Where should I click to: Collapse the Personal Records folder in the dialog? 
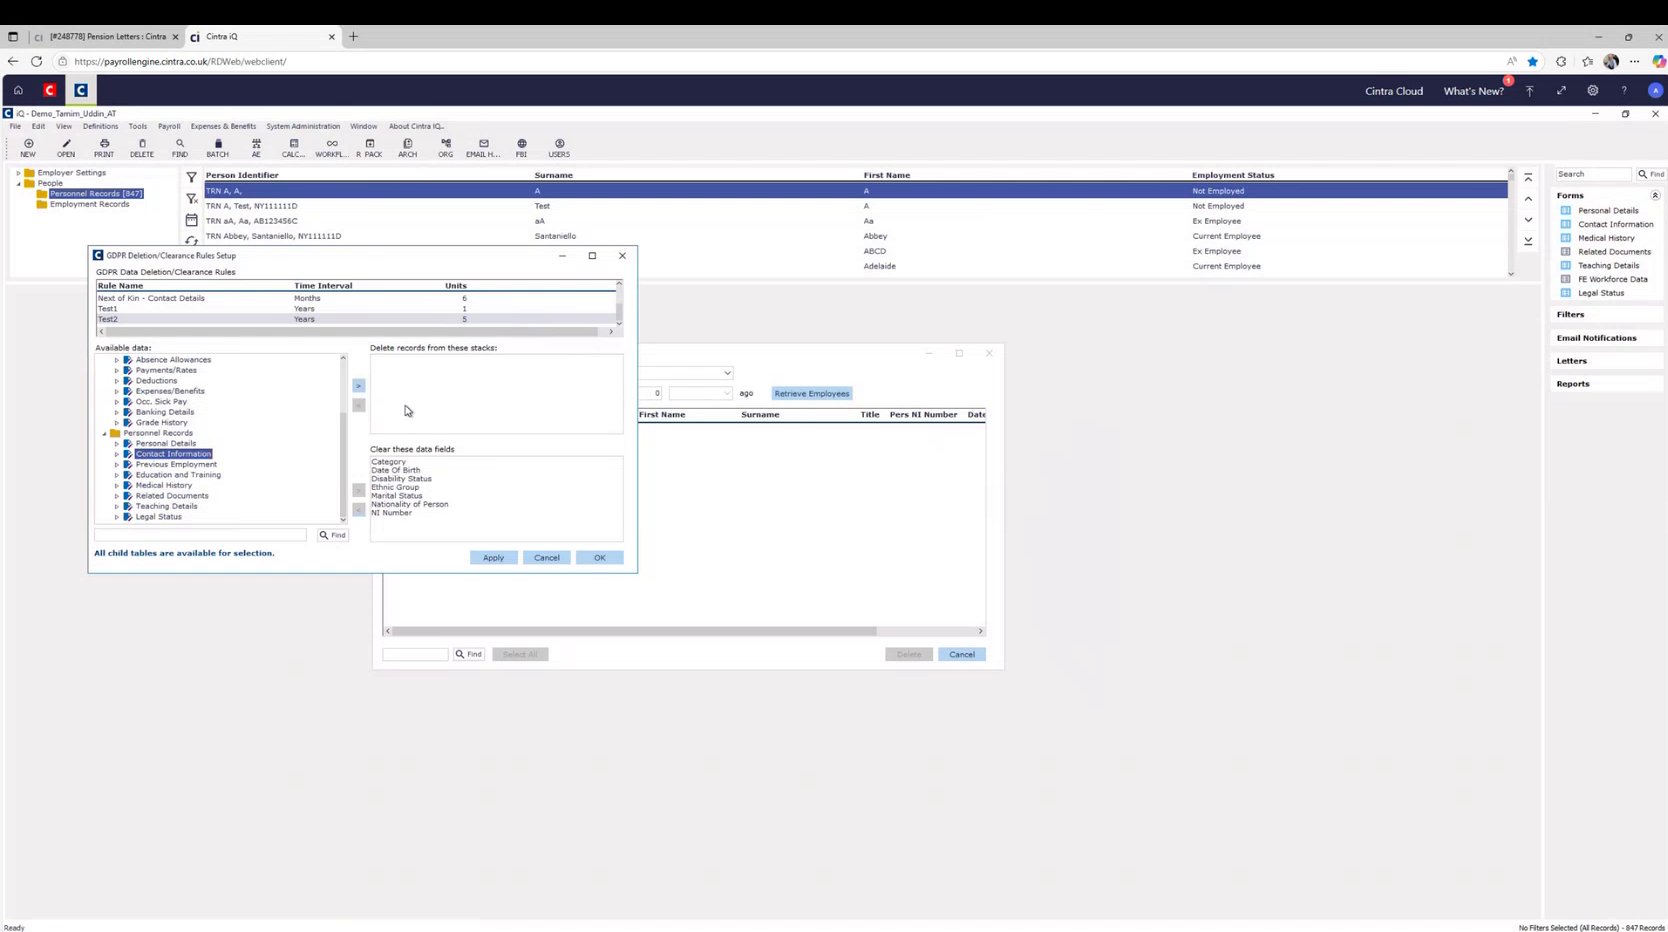104,433
